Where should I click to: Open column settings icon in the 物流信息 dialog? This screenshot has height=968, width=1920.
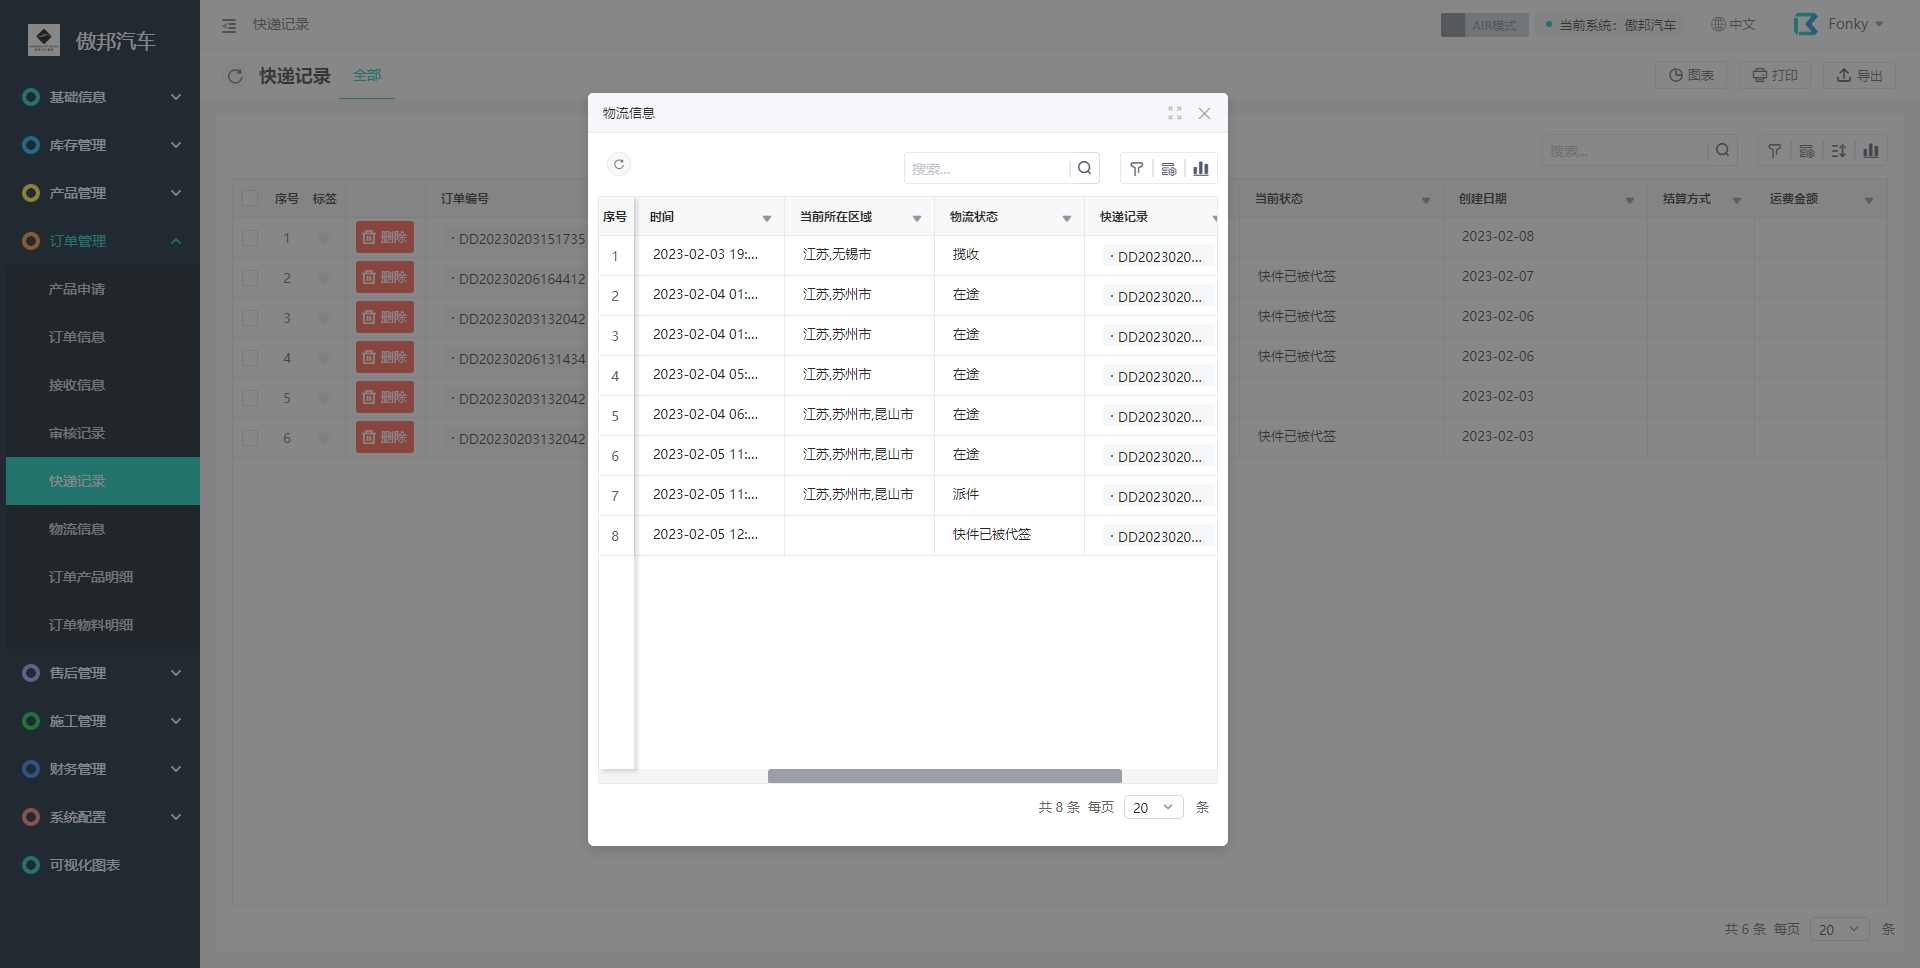tap(1169, 169)
